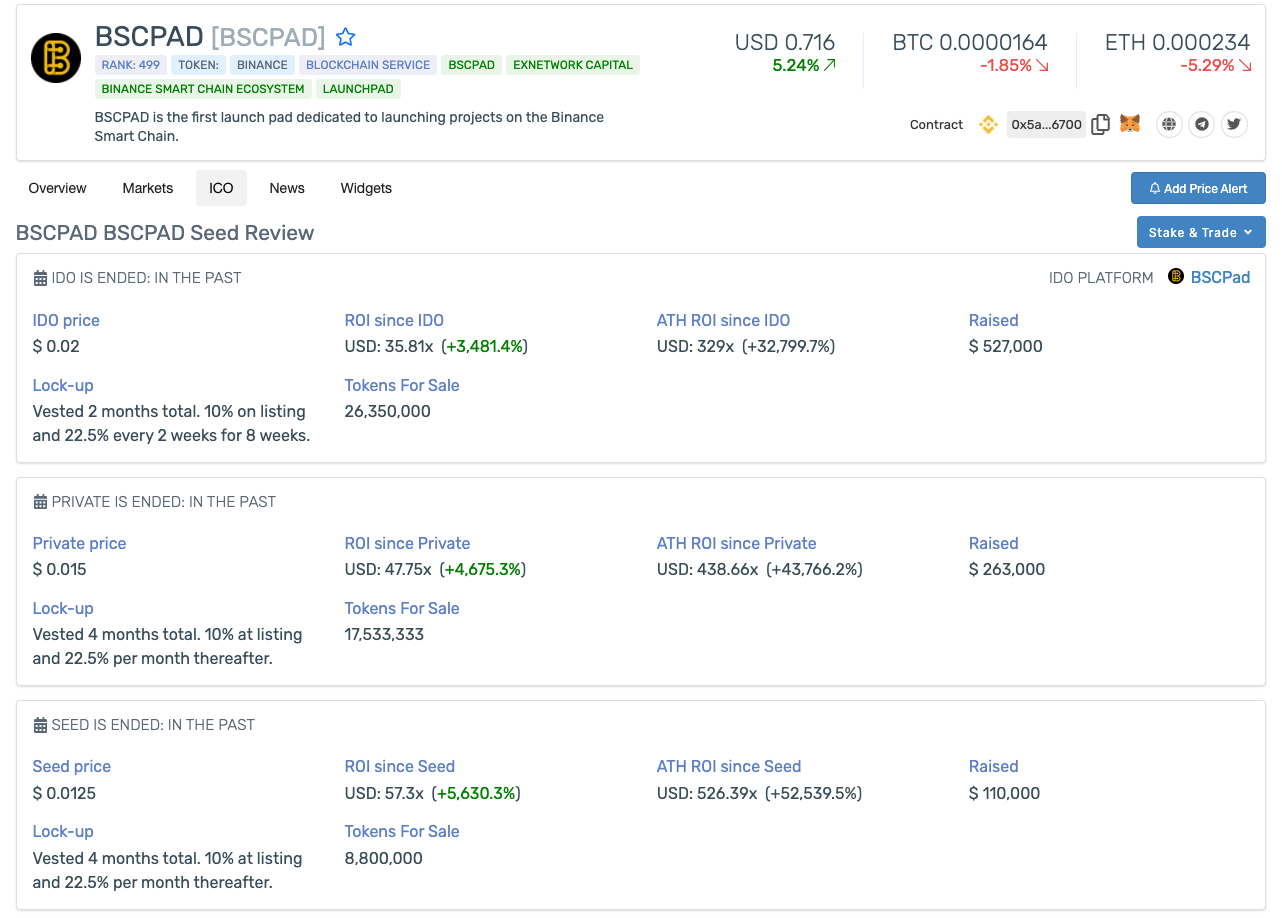Click Private raised amount $ 263,000
Viewport: 1282px width, 918px height.
click(1007, 569)
